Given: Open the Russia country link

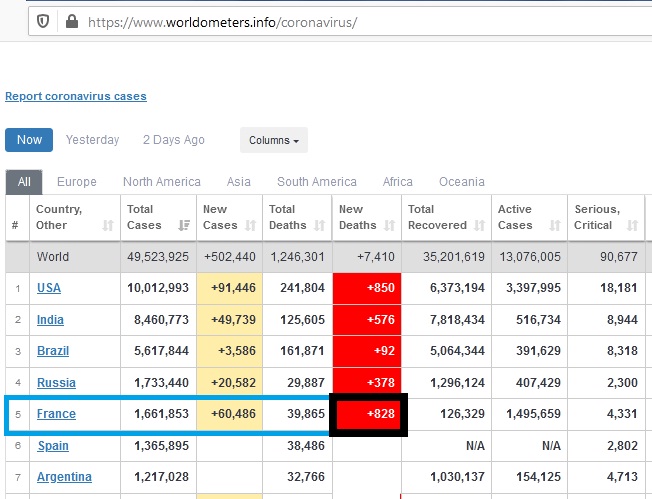Looking at the screenshot, I should tap(56, 383).
